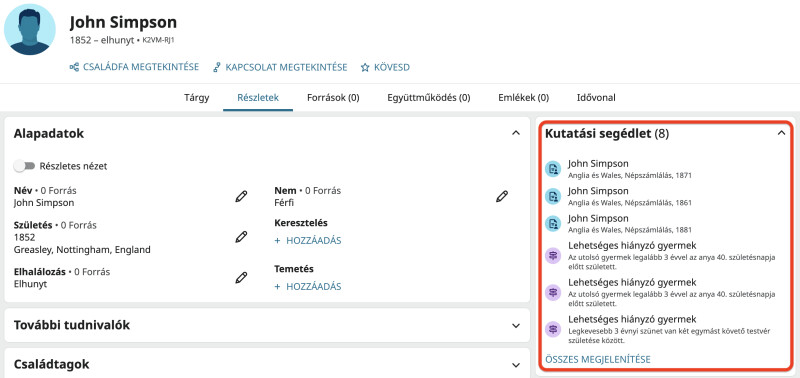Click the John Simpson page heading
The image size is (800, 378).
click(x=123, y=22)
